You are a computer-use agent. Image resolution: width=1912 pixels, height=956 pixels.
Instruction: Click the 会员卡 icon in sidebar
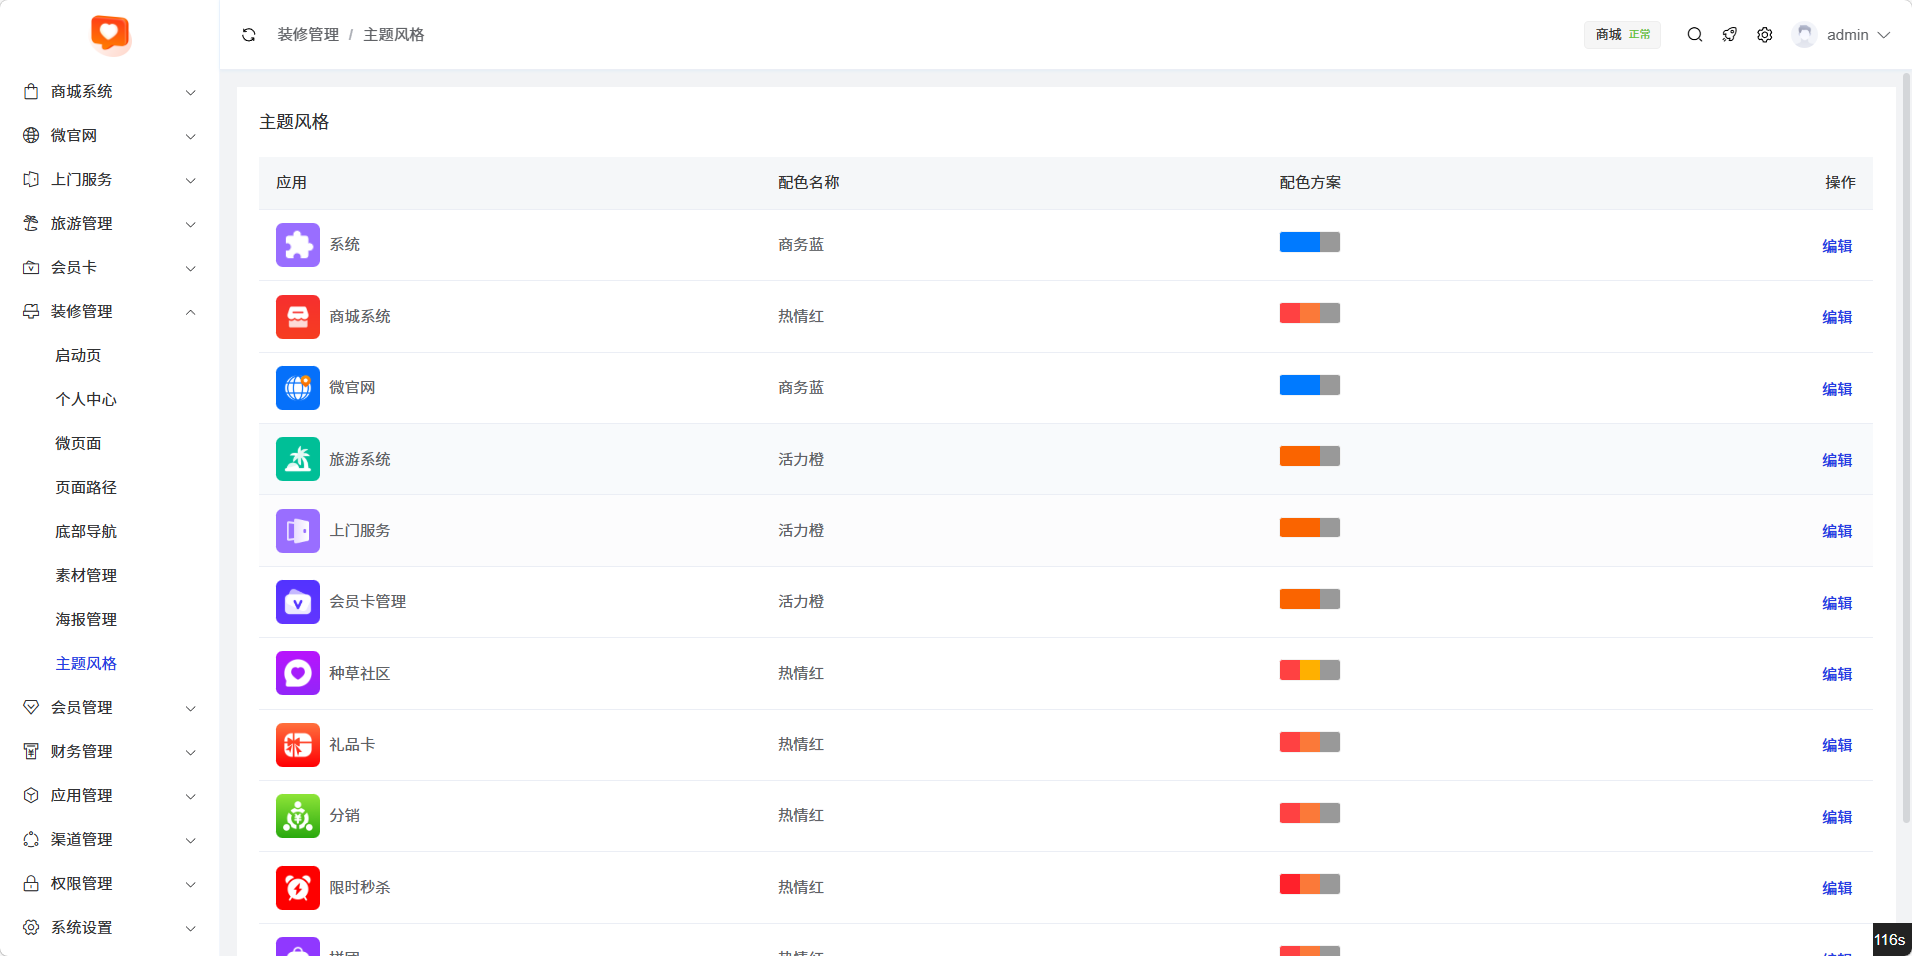coord(31,267)
